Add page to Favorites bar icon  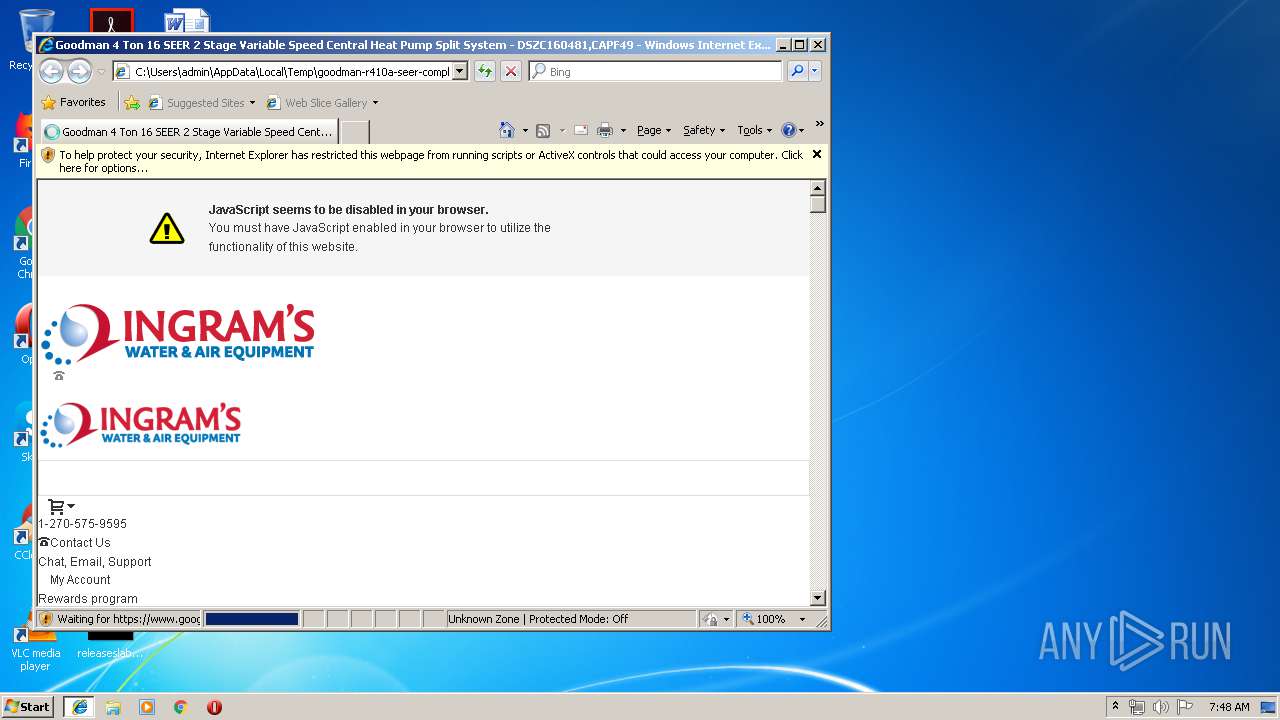click(132, 102)
